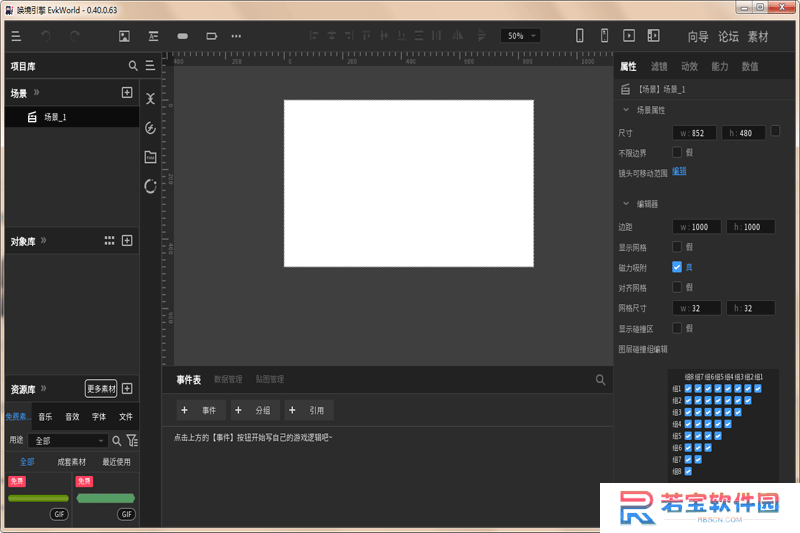Select the first green GIF thumbnail
This screenshot has width=800, height=533.
coord(38,498)
